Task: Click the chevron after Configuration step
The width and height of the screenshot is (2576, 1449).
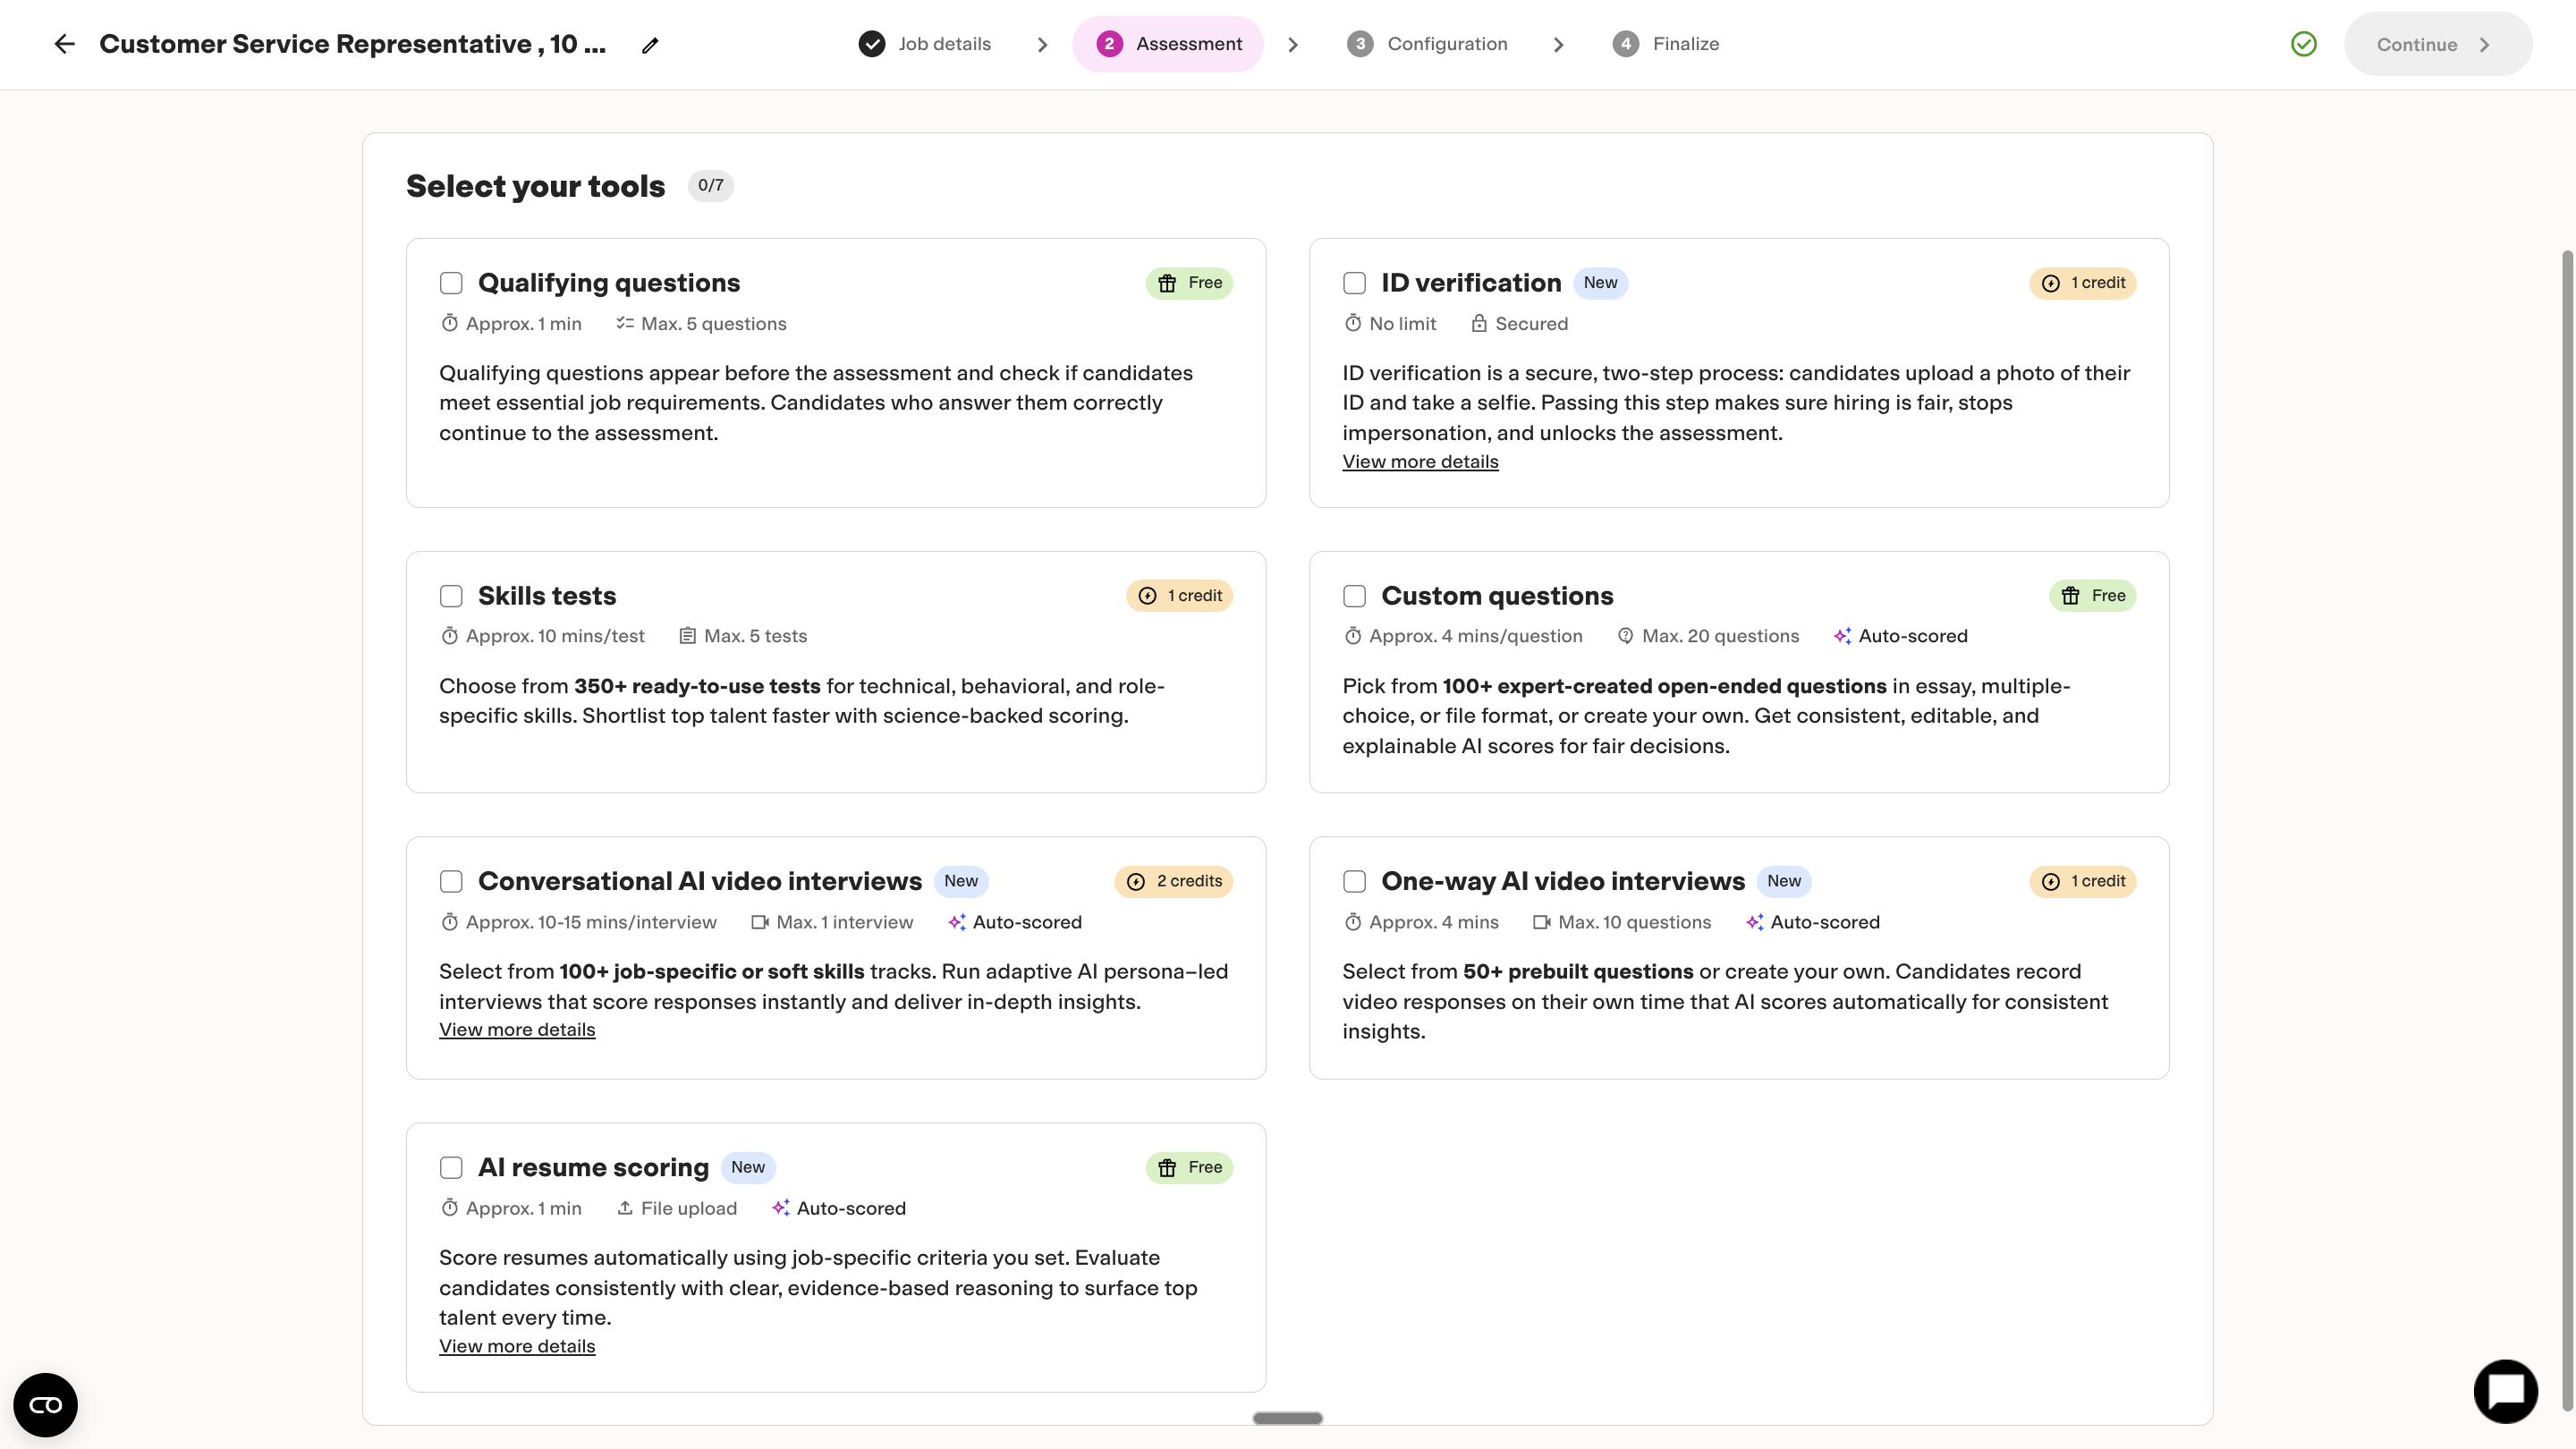Action: [1558, 45]
